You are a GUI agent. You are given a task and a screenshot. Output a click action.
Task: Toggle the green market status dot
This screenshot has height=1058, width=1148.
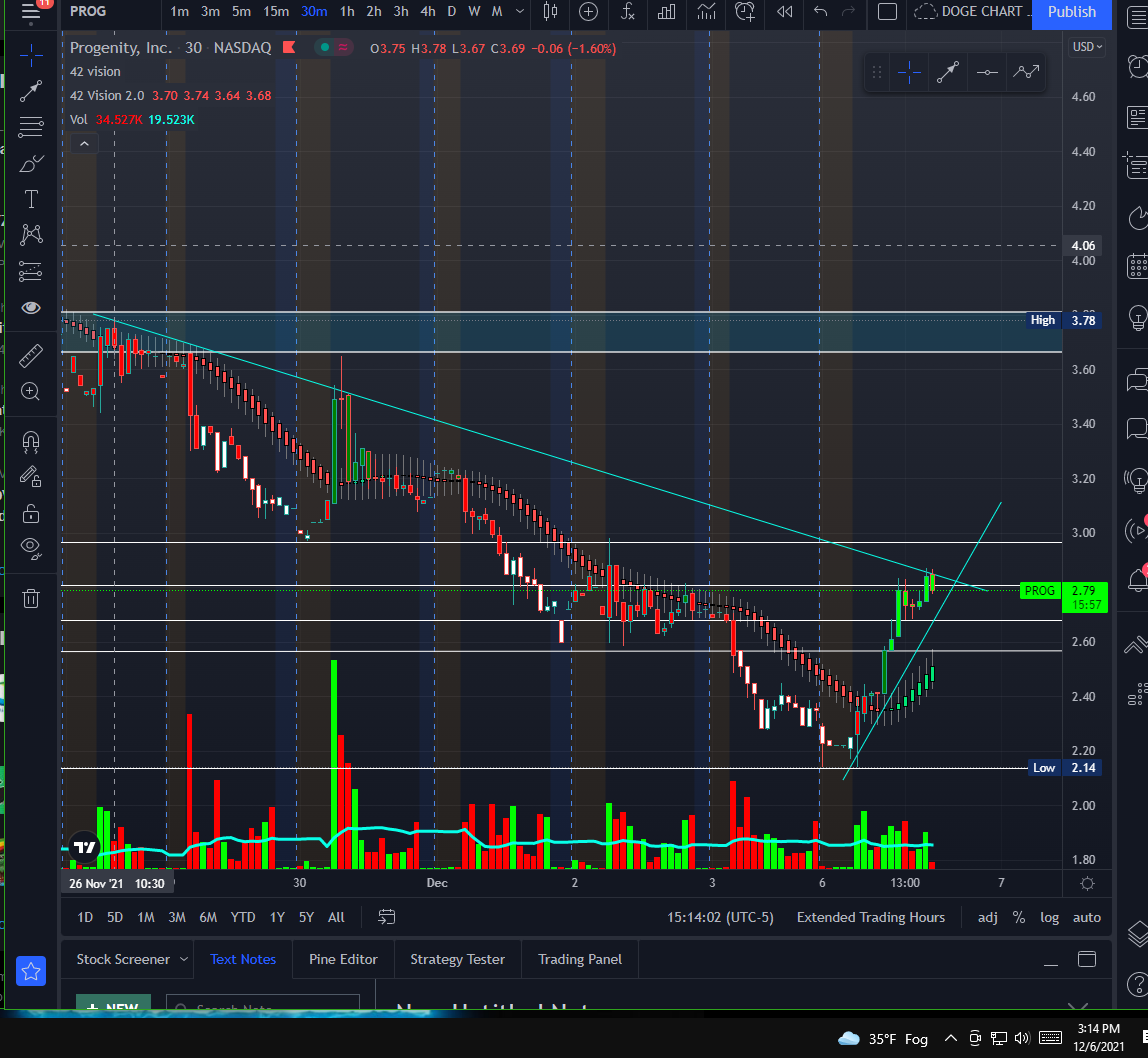tap(324, 48)
